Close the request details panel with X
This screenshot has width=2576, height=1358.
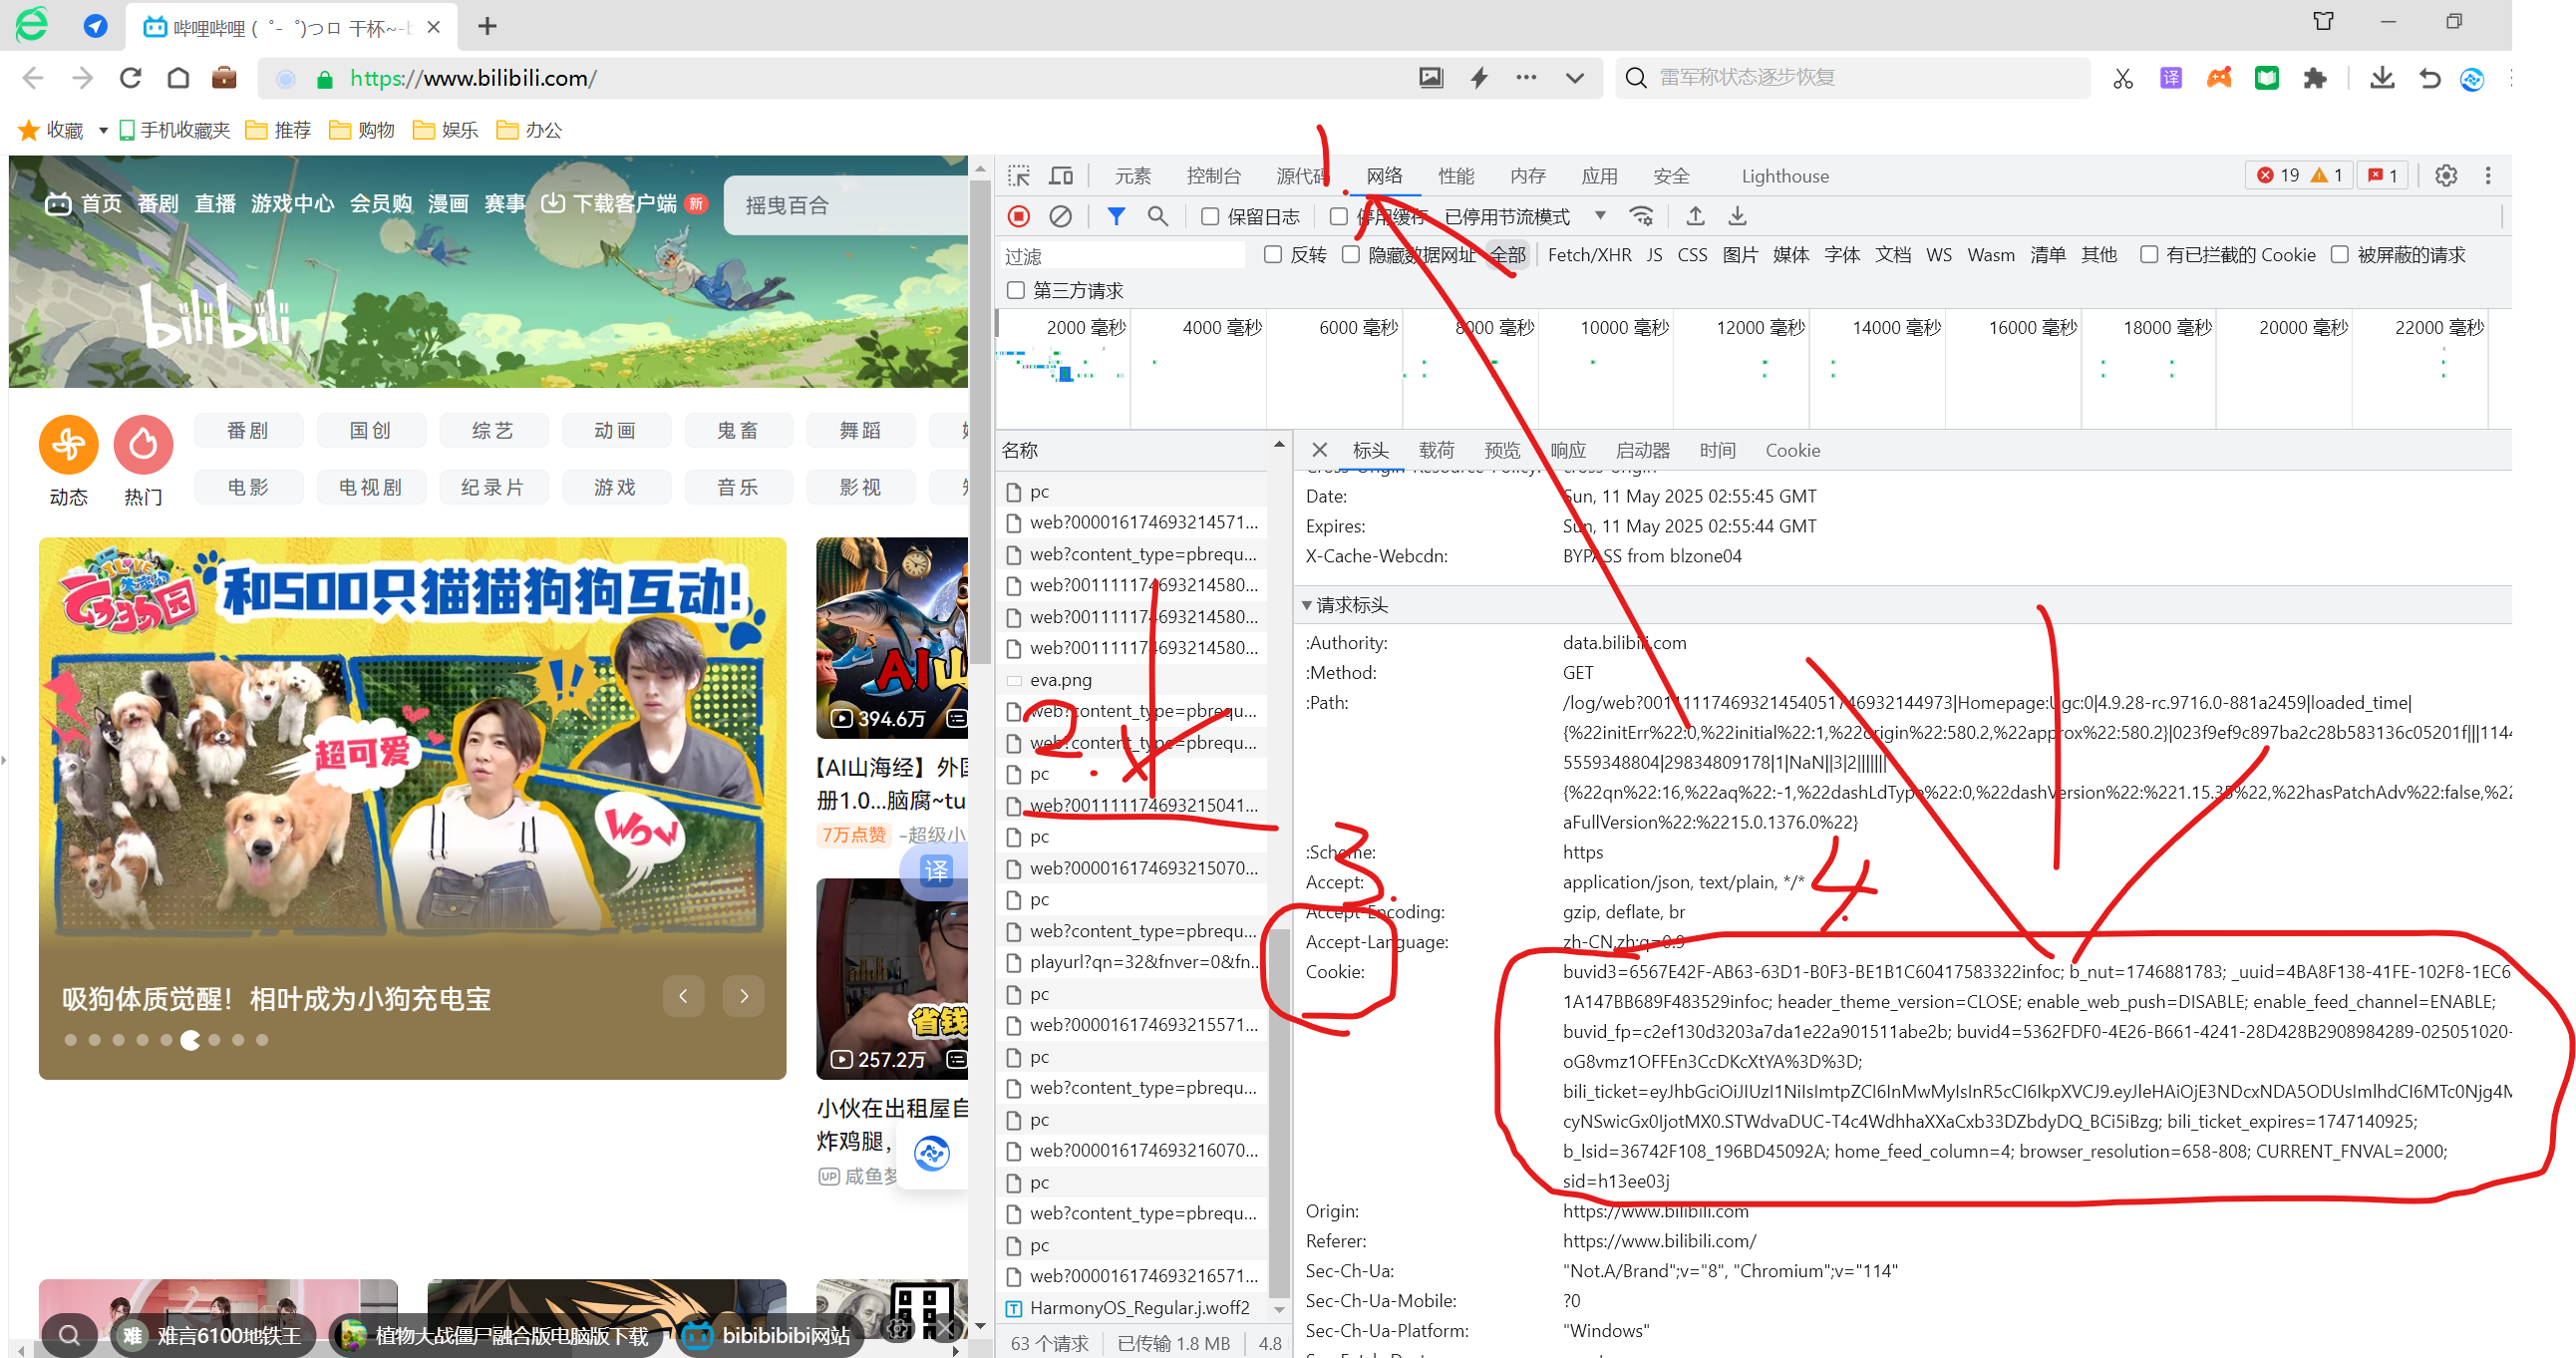click(x=1319, y=450)
